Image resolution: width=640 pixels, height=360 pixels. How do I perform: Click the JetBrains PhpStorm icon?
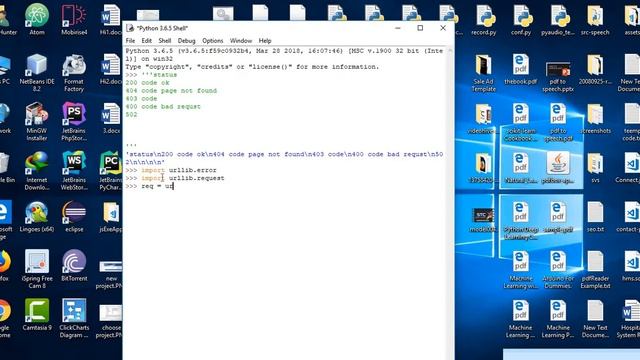(74, 121)
